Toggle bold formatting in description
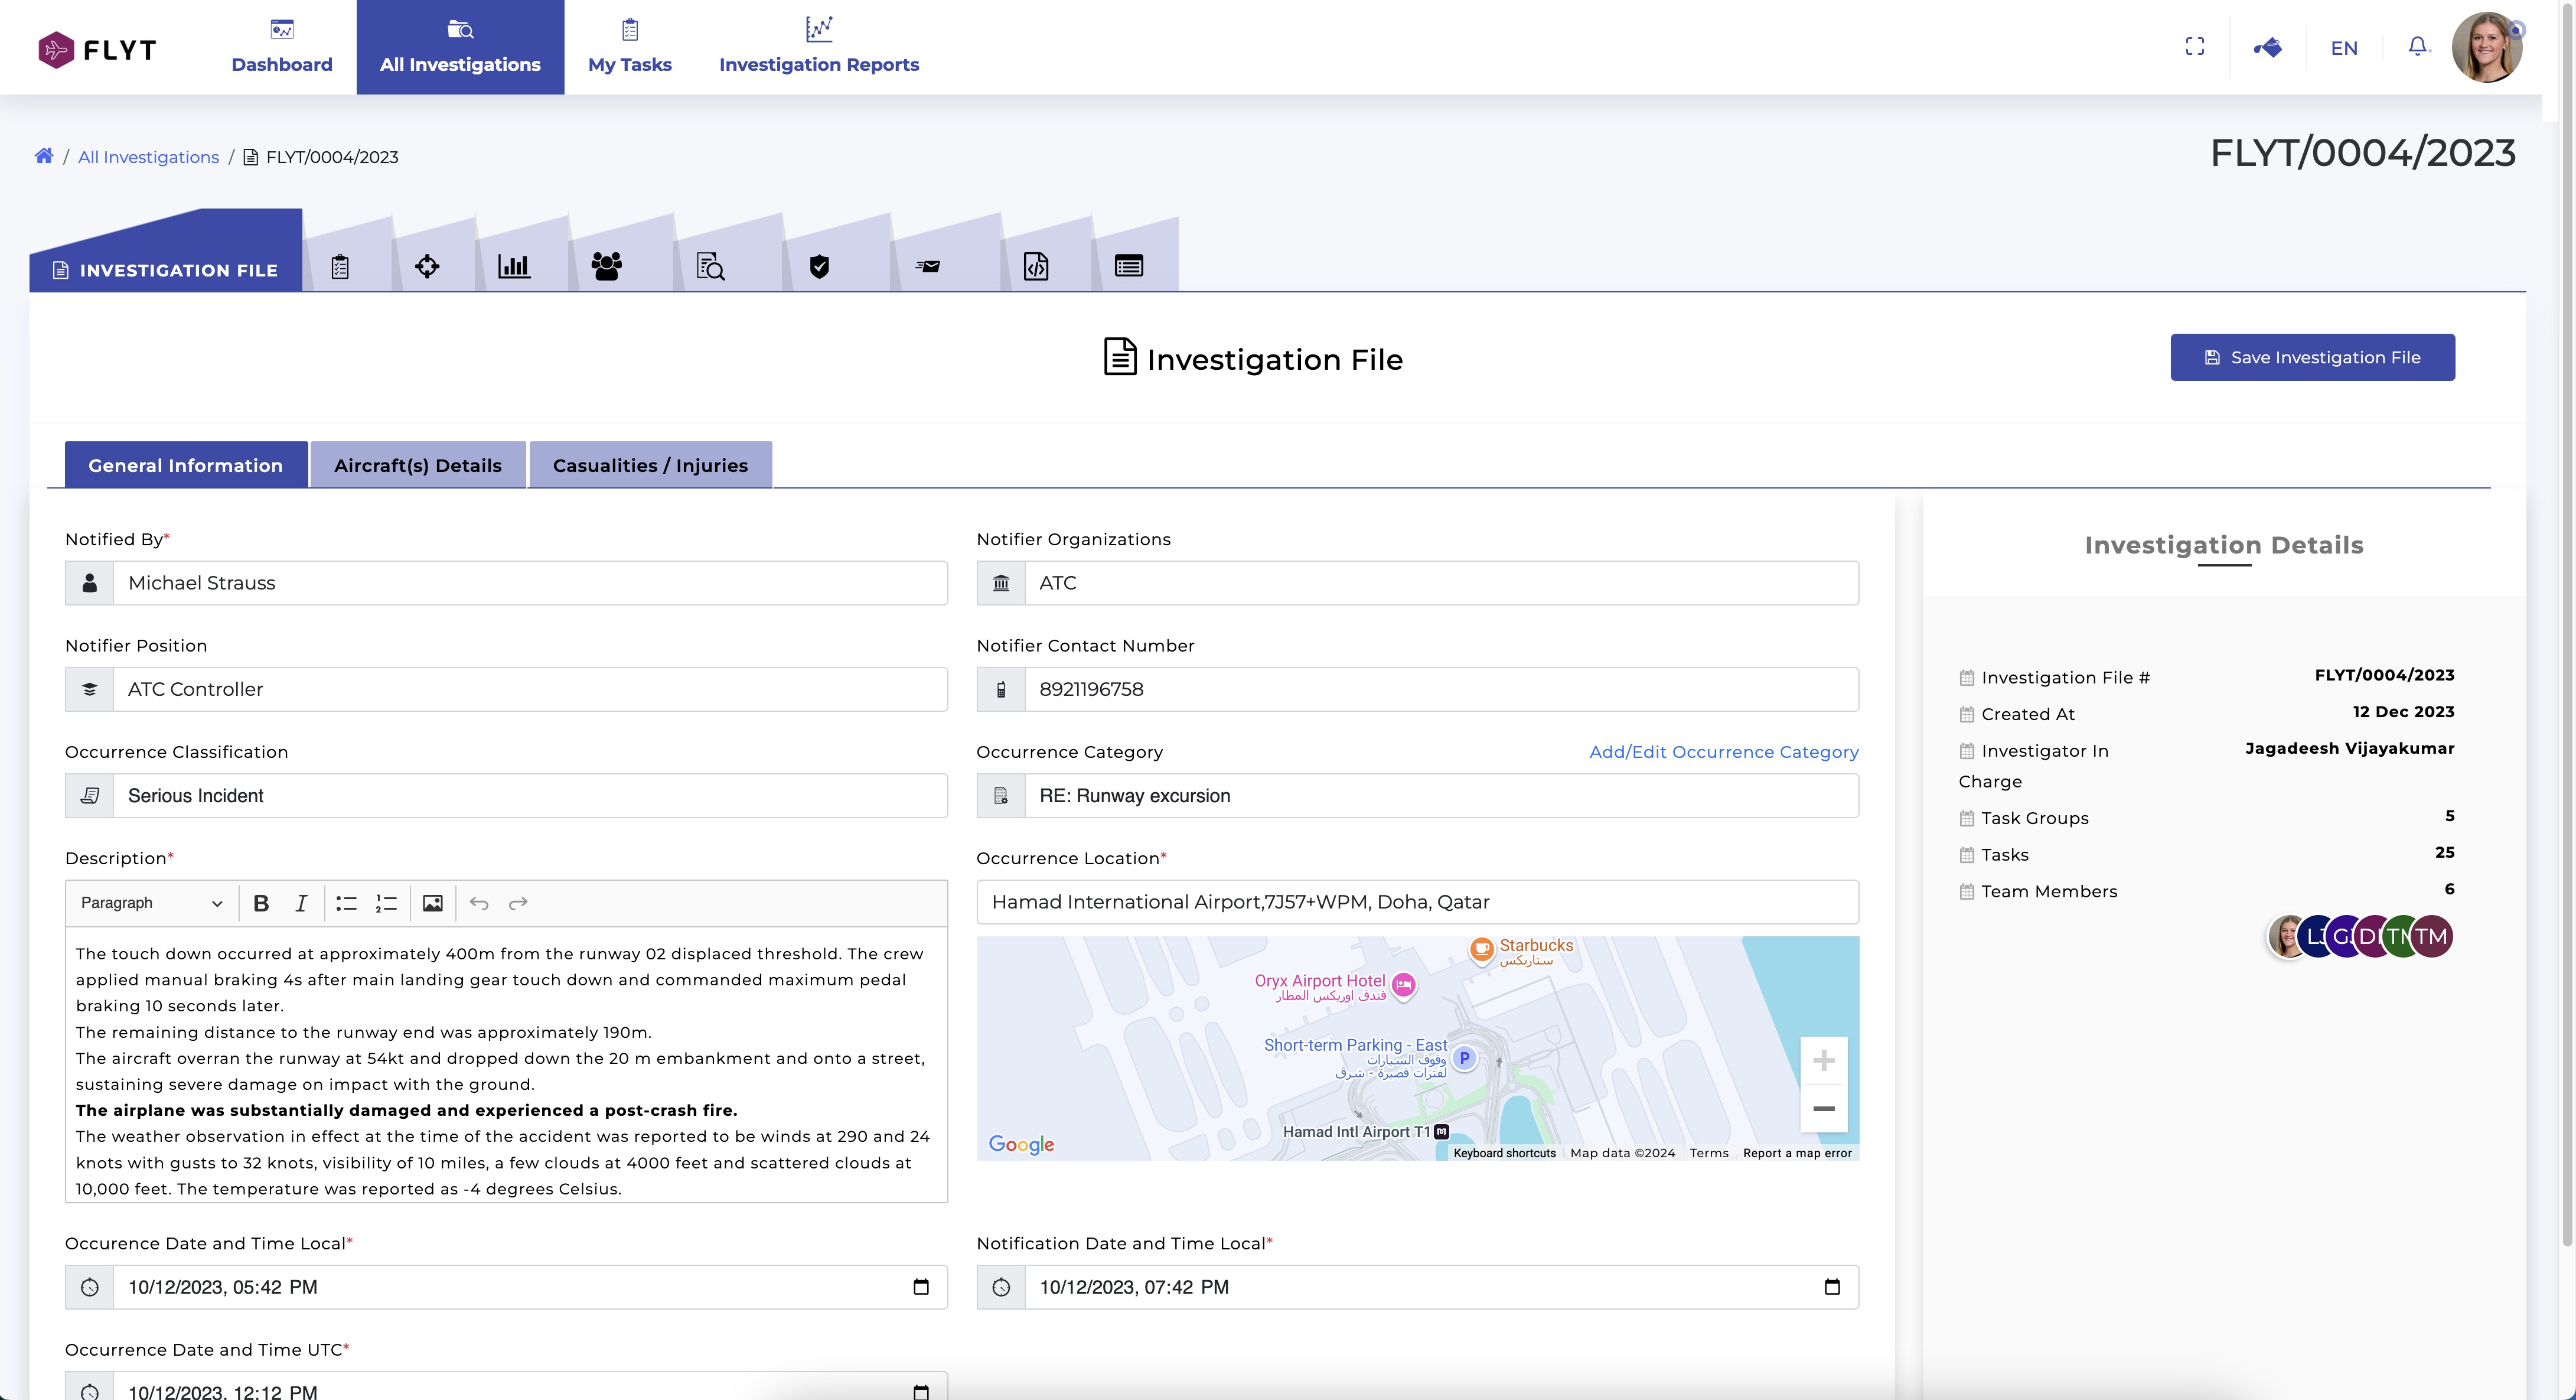This screenshot has width=2576, height=1400. [x=261, y=903]
